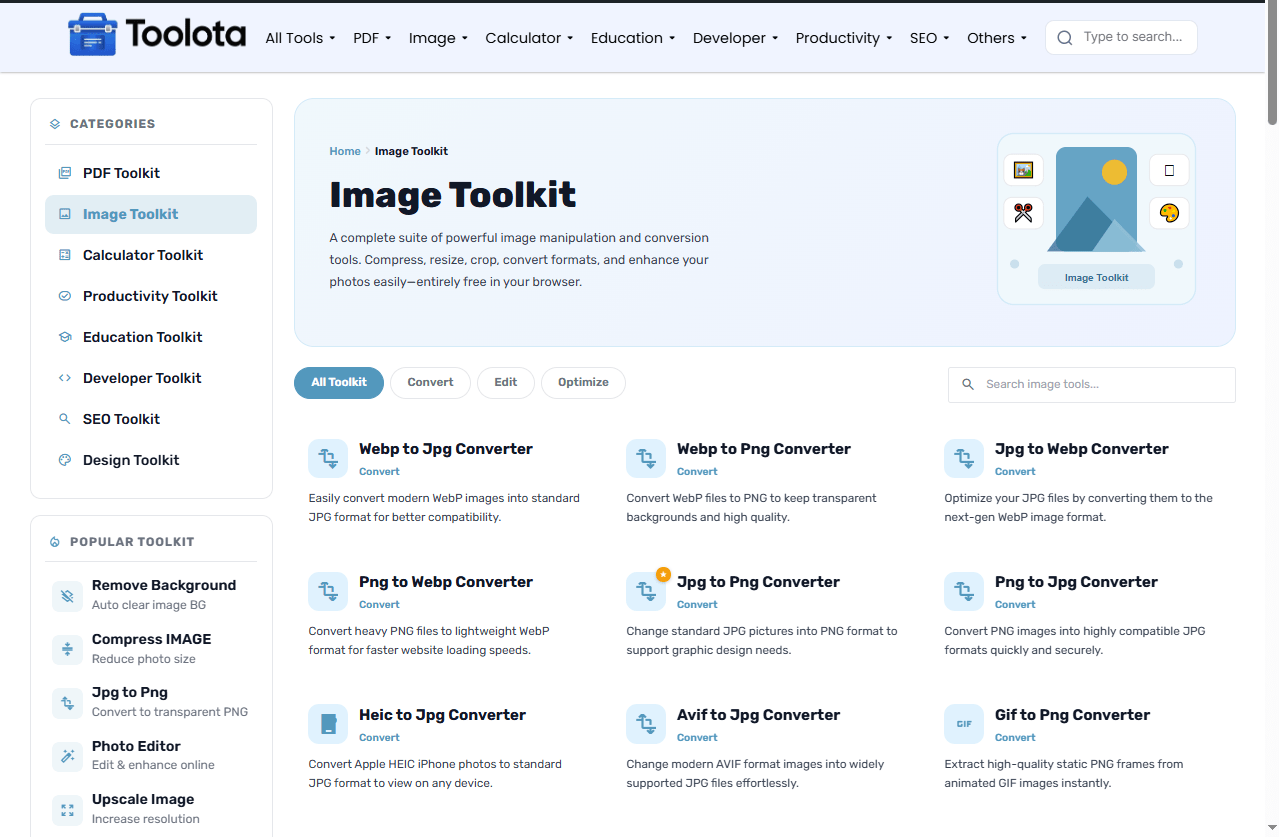Screen dimensions: 1279x837
Task: Click the SEO Toolkit magnifier icon
Action: pyautogui.click(x=65, y=419)
